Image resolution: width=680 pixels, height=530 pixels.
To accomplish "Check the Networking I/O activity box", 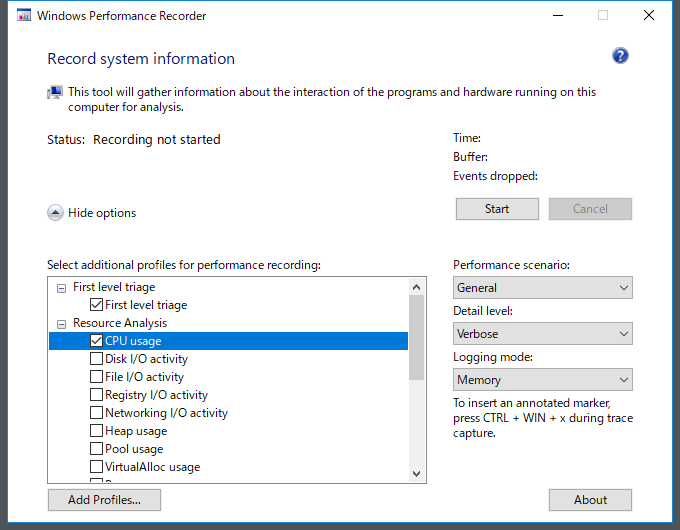I will point(96,412).
